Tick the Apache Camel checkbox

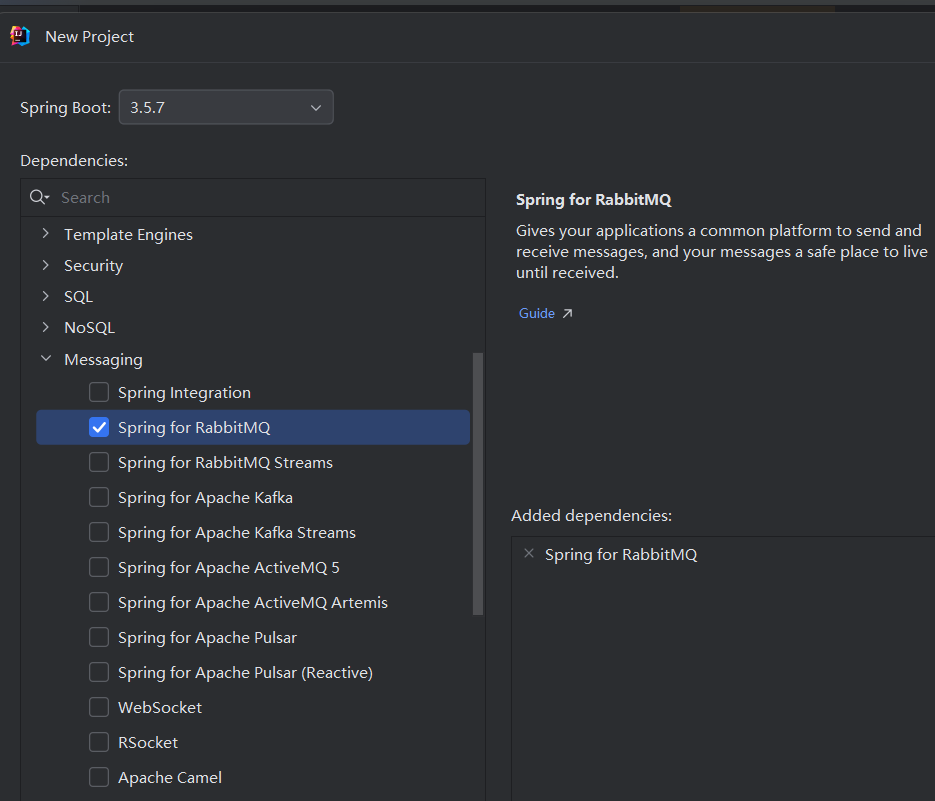[x=99, y=777]
